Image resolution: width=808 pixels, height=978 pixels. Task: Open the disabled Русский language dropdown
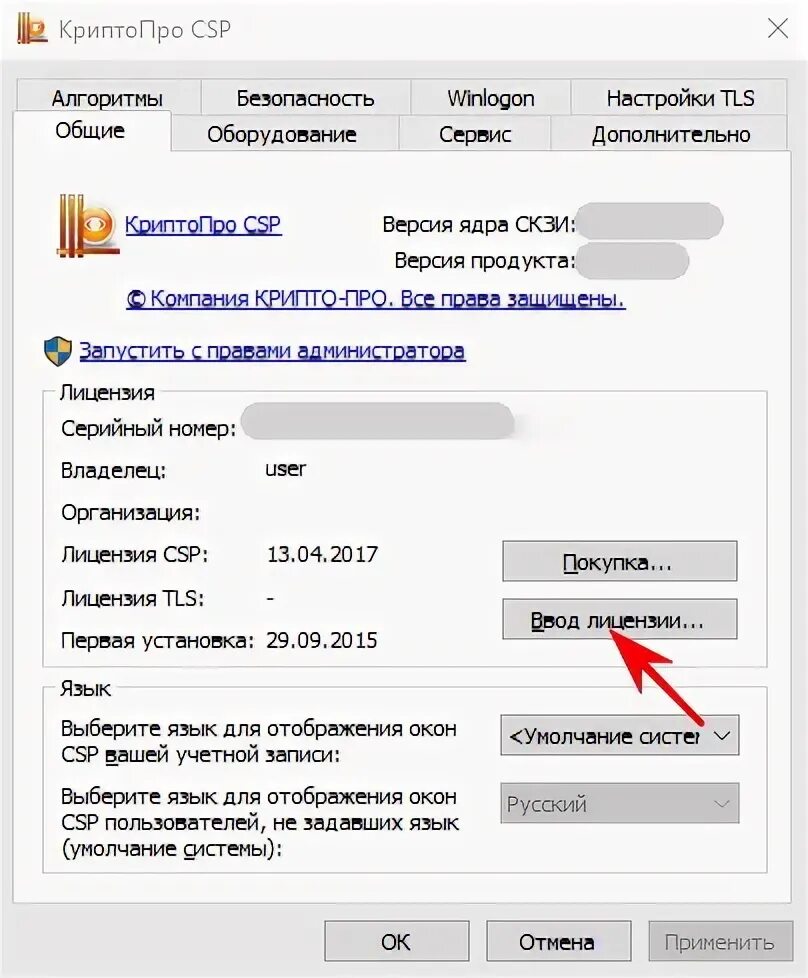(x=620, y=803)
